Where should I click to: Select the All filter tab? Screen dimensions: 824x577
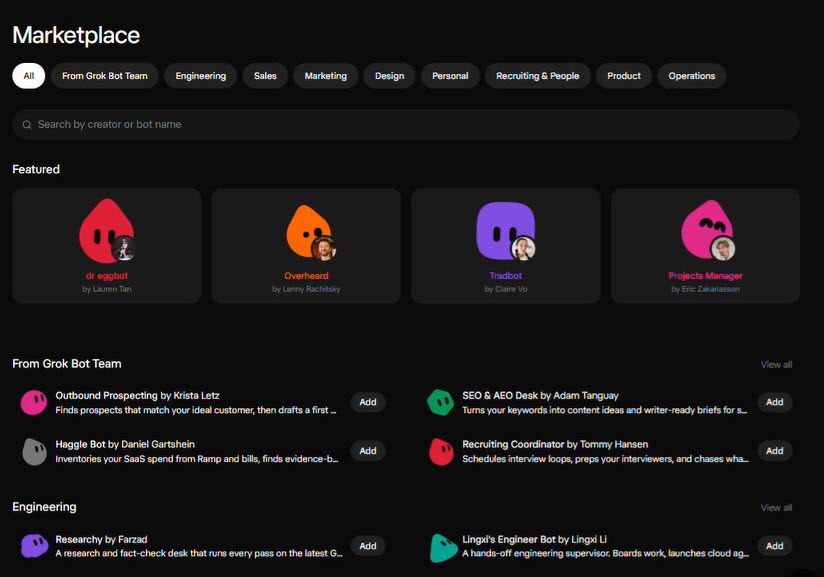28,76
